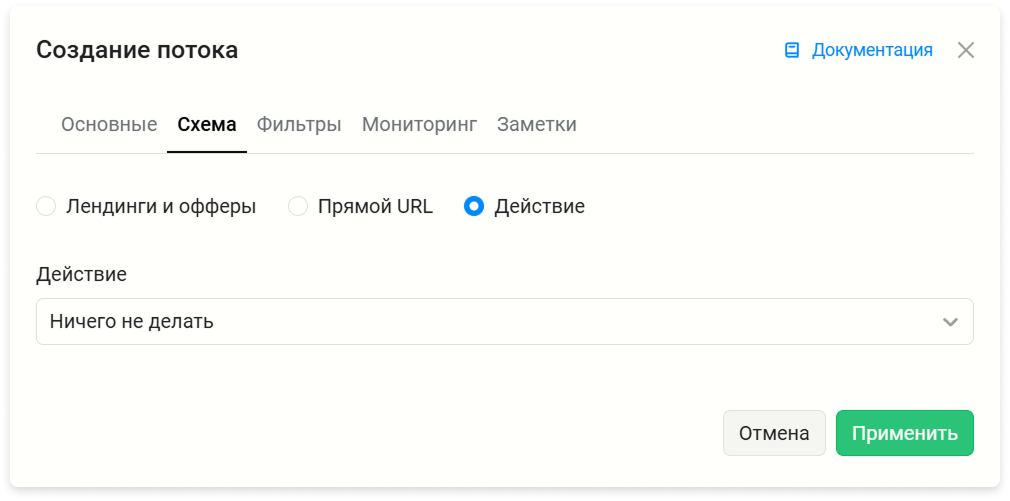Show the Заметки tab

coord(537,124)
